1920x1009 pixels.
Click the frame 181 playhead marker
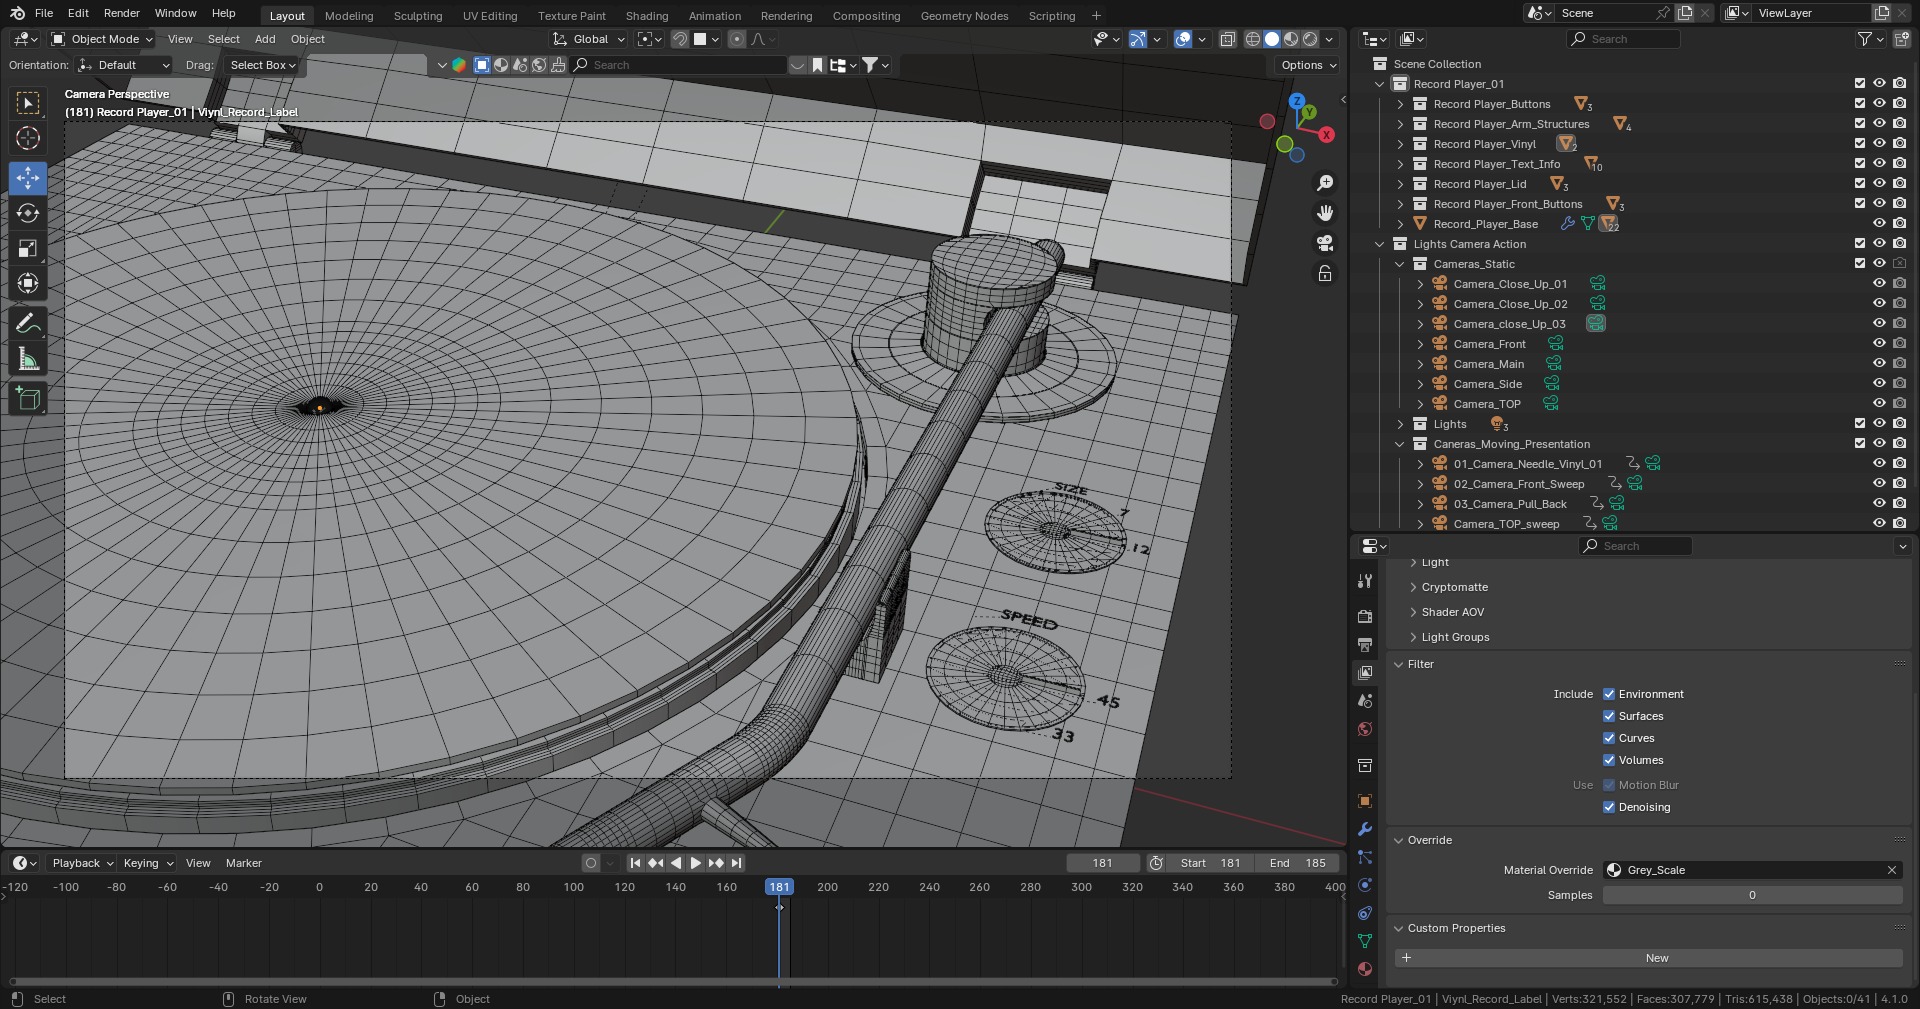point(779,887)
